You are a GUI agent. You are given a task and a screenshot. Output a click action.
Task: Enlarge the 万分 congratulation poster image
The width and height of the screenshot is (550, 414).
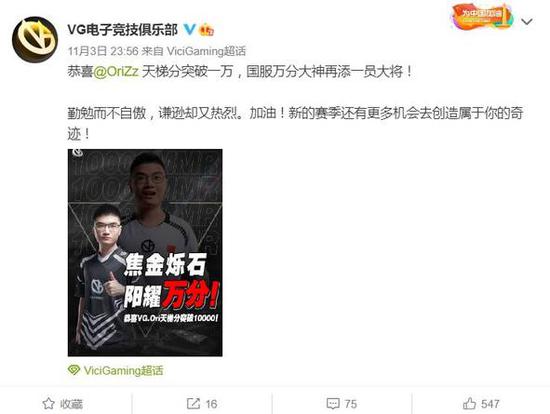click(145, 253)
